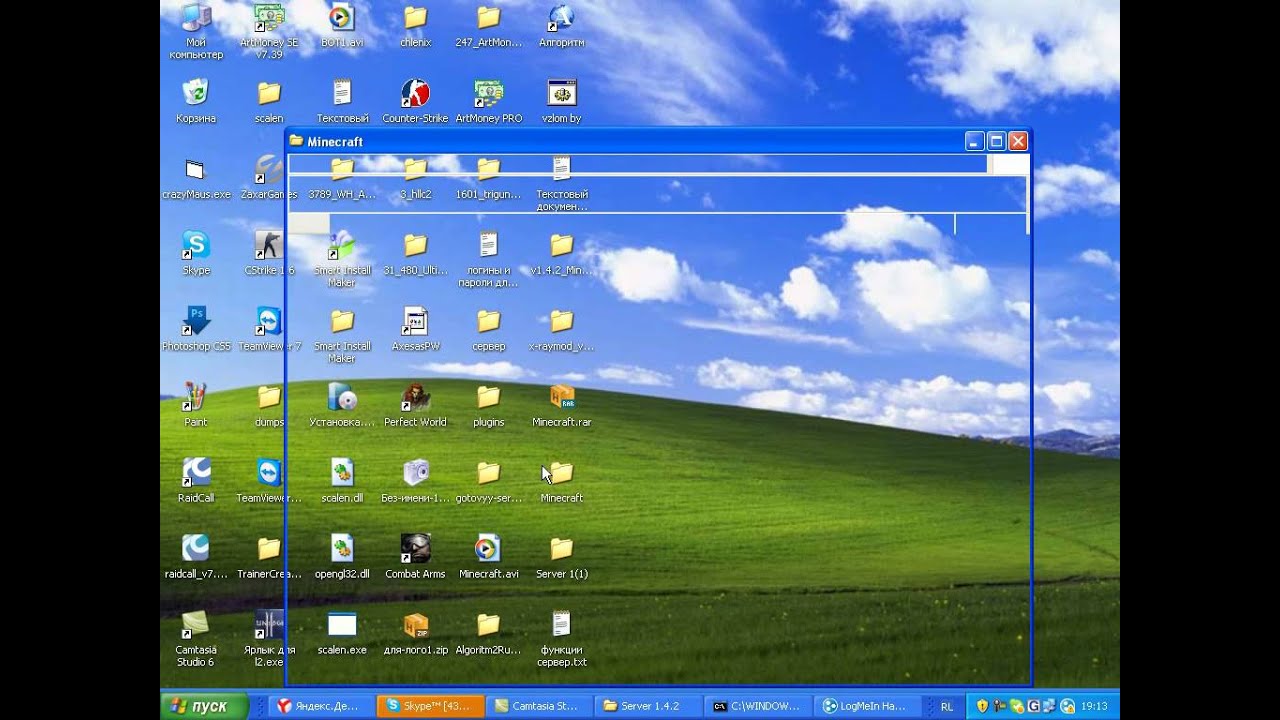This screenshot has width=1280, height=720.
Task: Switch to C:\WINDOWS console taskbar button
Action: tap(758, 706)
